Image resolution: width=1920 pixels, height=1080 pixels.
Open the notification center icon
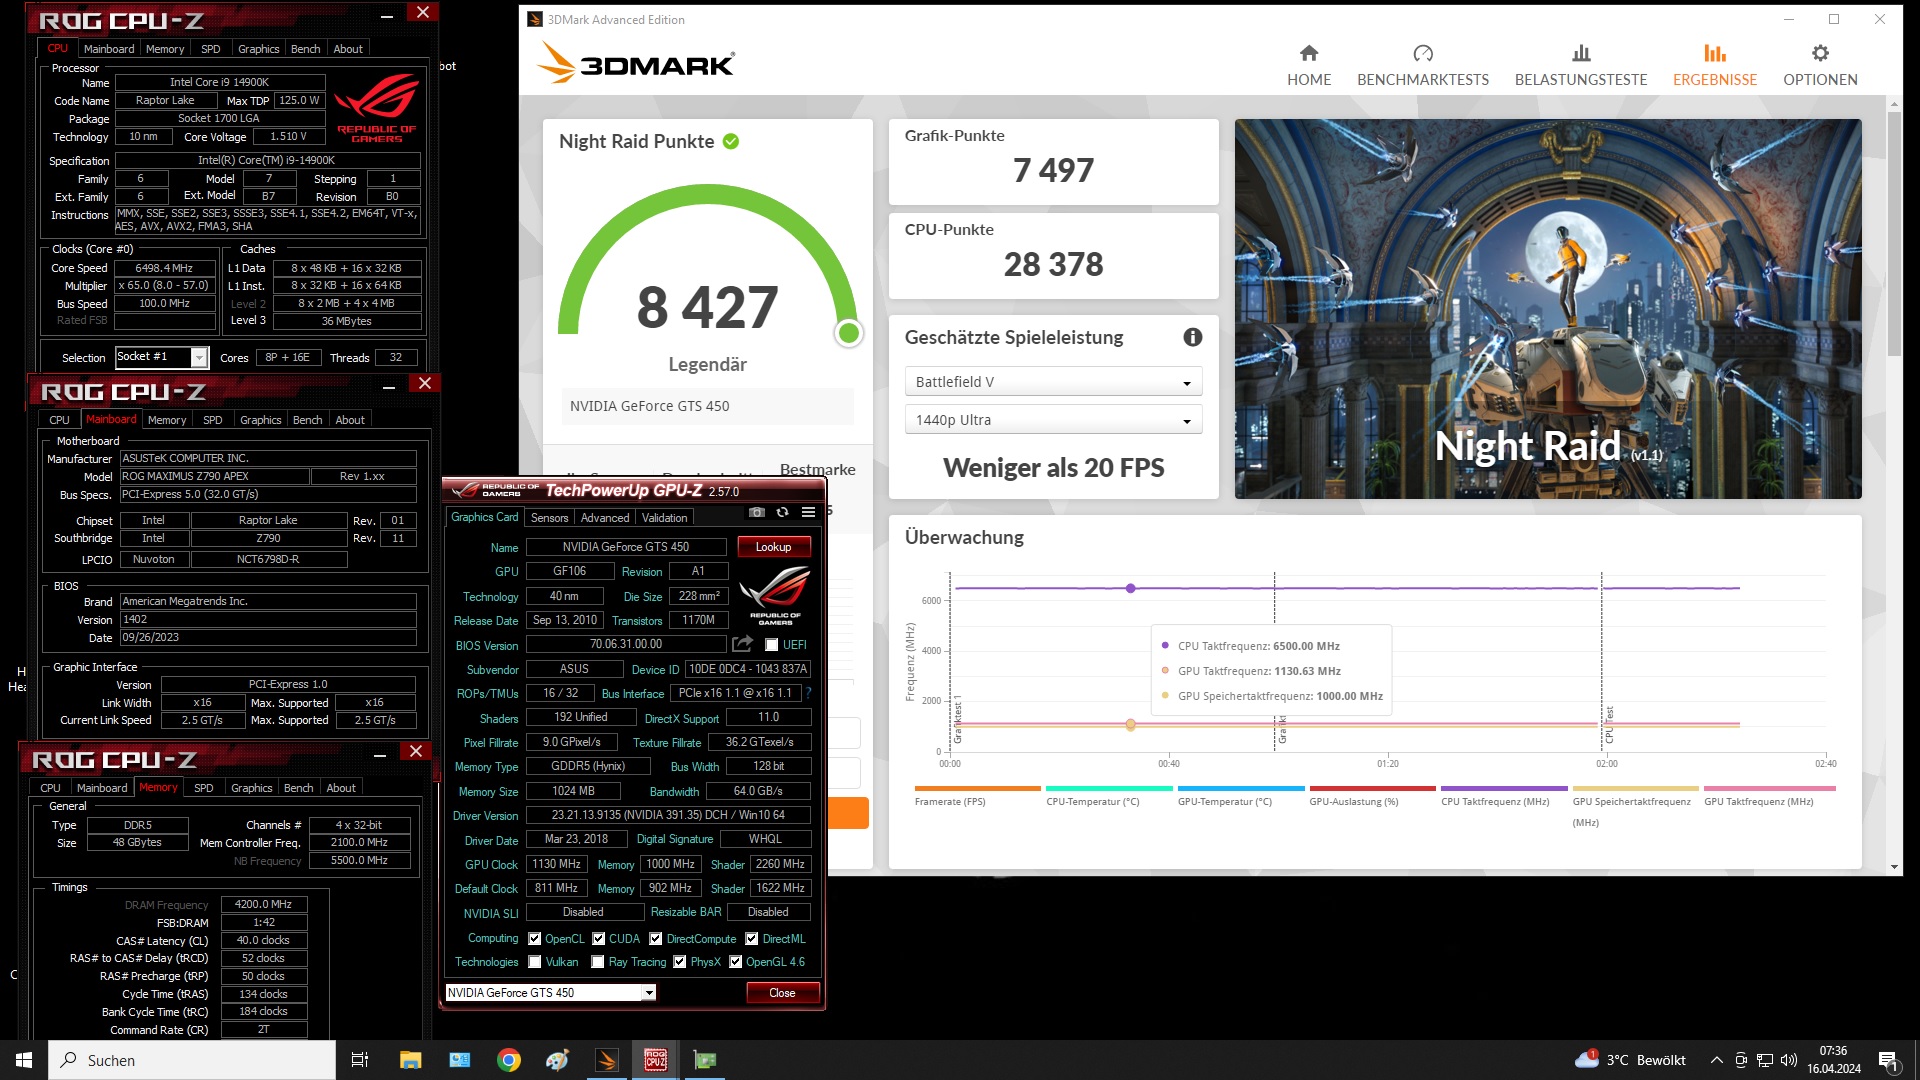point(1888,1060)
